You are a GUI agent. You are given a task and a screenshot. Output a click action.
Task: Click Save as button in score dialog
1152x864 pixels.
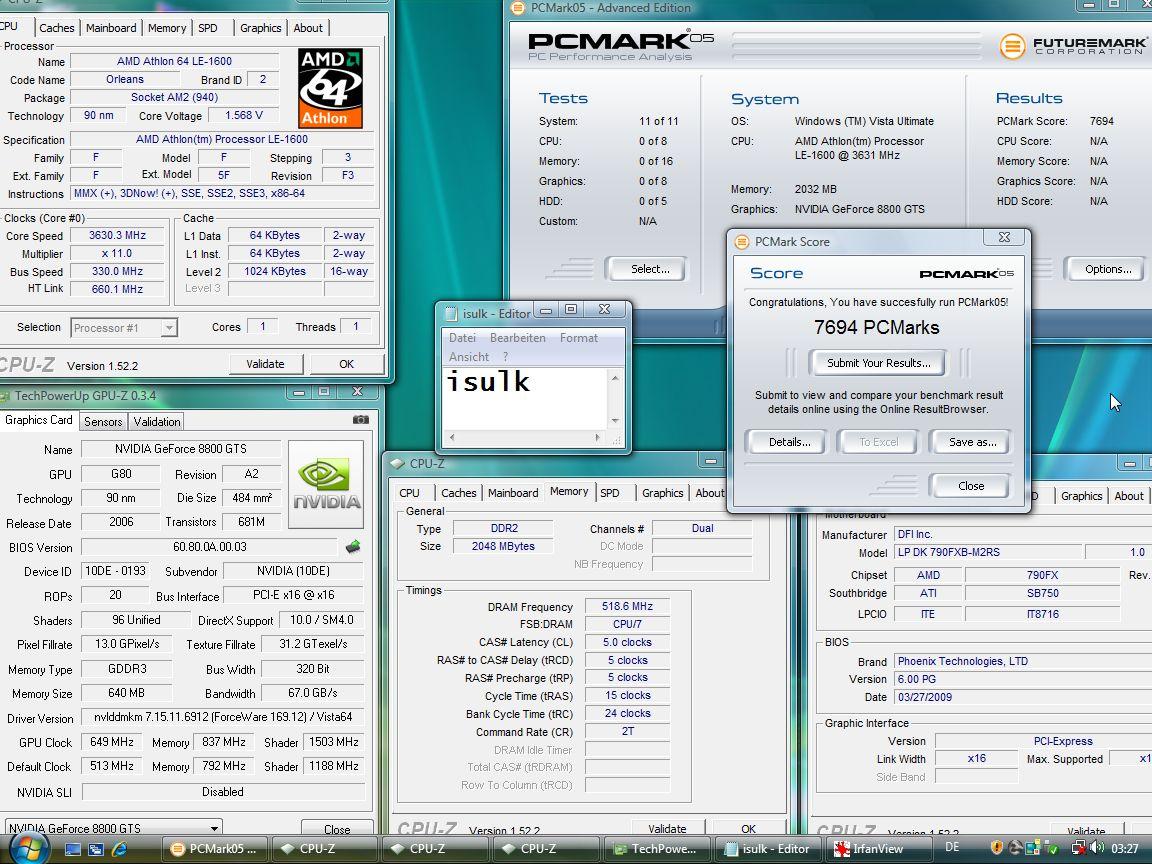(x=973, y=442)
